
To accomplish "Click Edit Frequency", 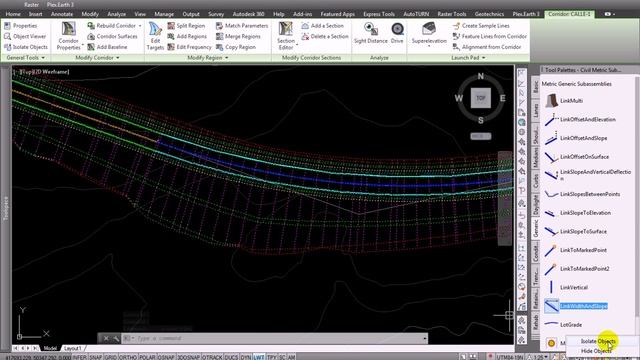I will pyautogui.click(x=189, y=47).
